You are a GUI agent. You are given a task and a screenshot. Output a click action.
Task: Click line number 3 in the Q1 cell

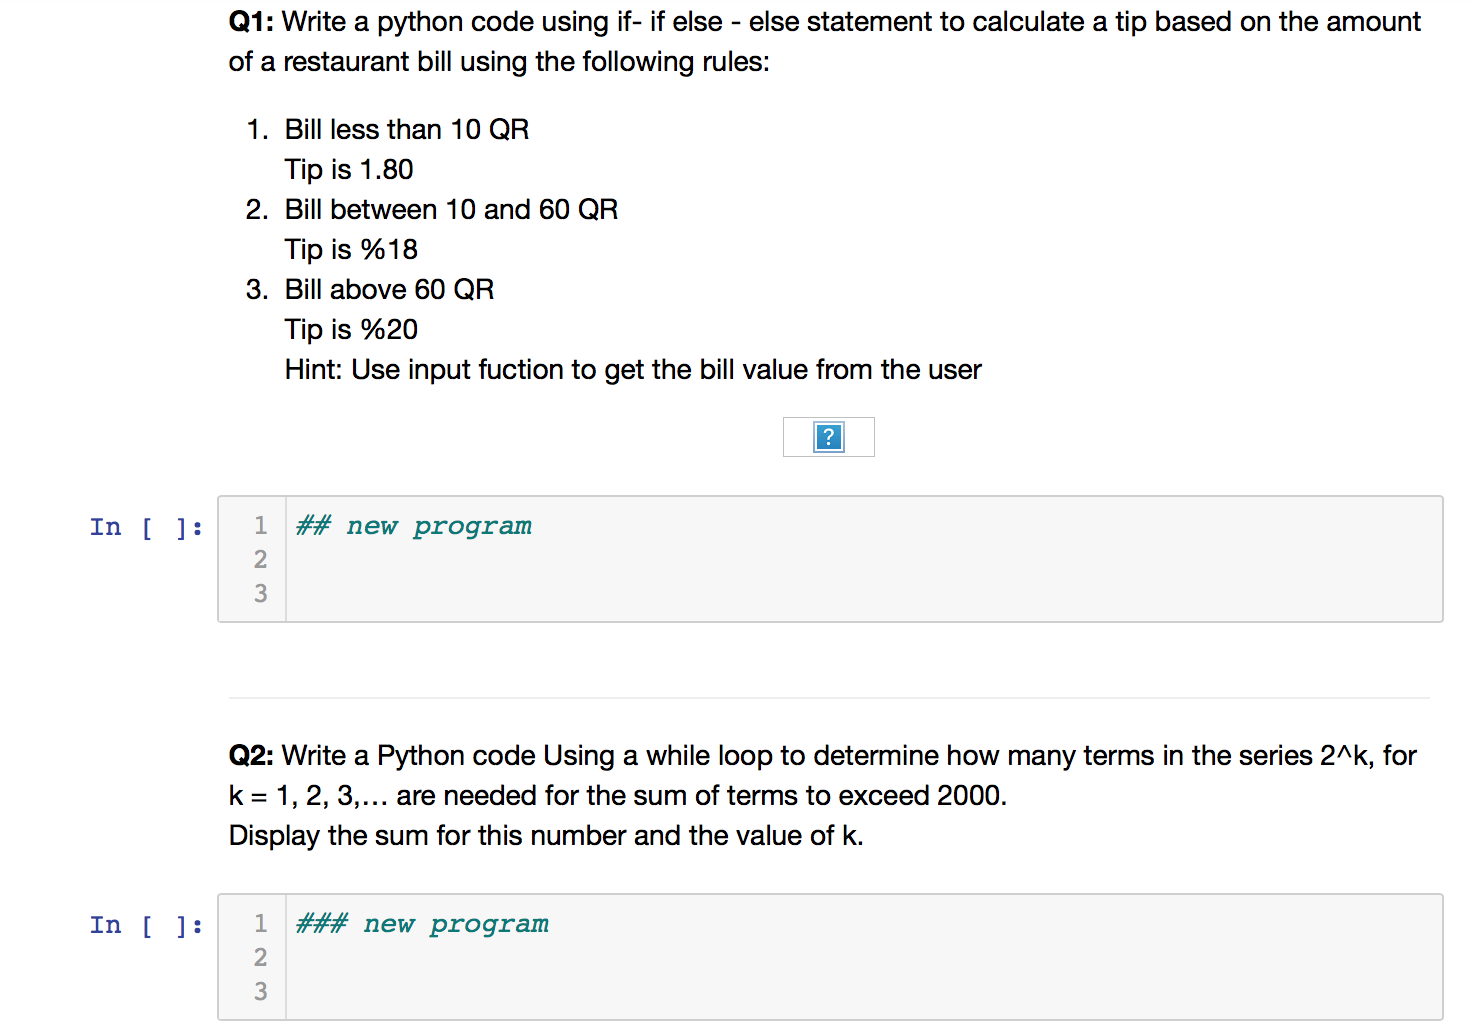tap(260, 593)
